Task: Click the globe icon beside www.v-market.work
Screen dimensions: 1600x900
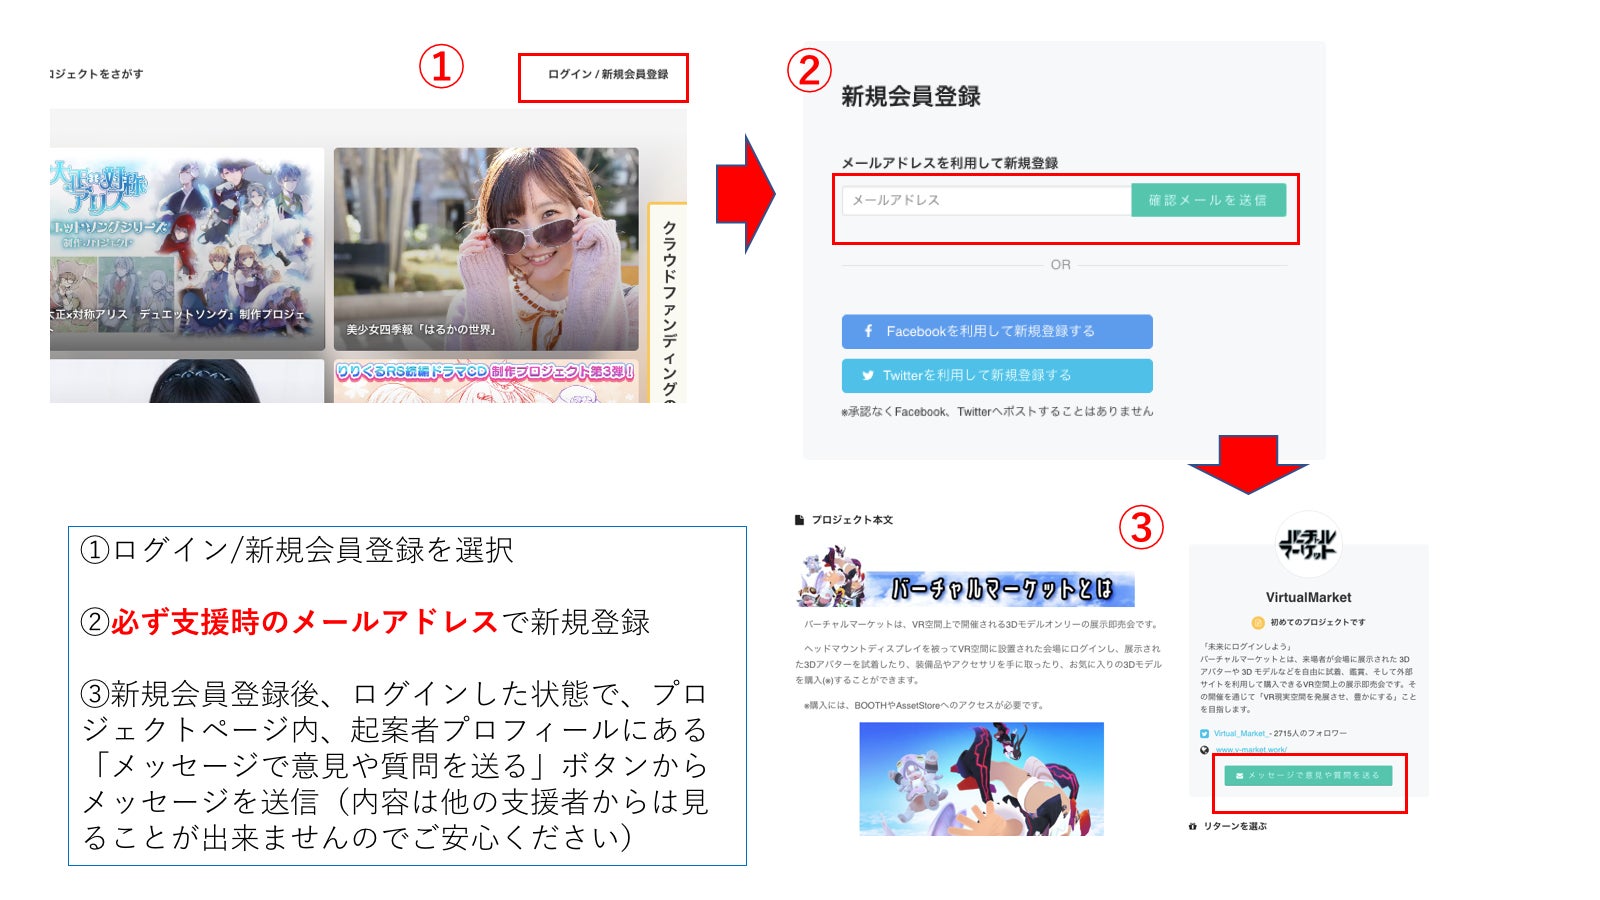Action: tap(1205, 749)
